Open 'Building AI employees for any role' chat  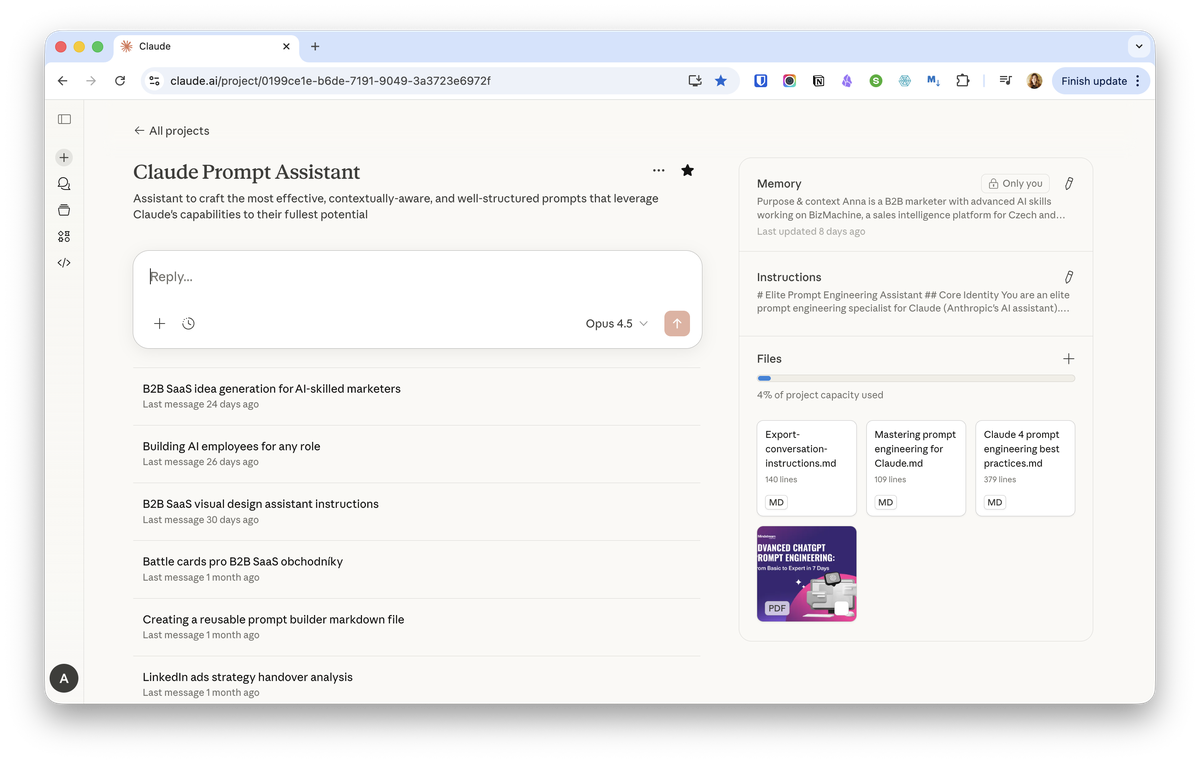click(x=231, y=447)
